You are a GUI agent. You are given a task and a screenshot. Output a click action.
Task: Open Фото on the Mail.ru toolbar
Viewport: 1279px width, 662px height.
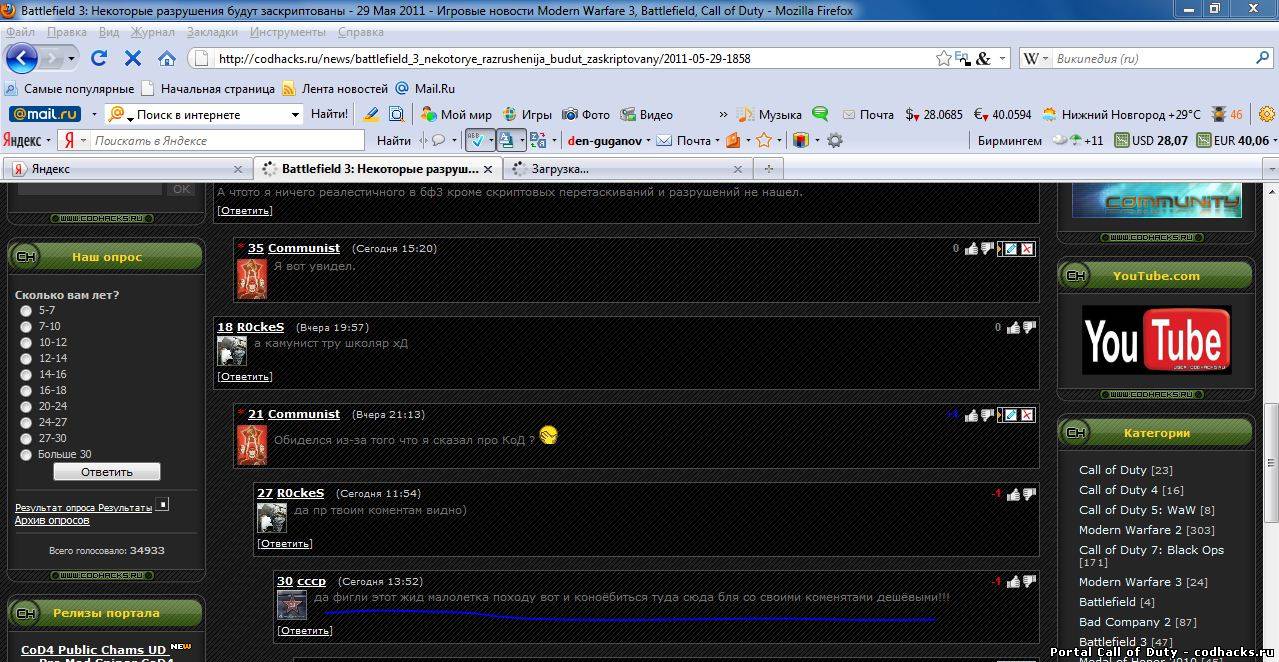586,114
